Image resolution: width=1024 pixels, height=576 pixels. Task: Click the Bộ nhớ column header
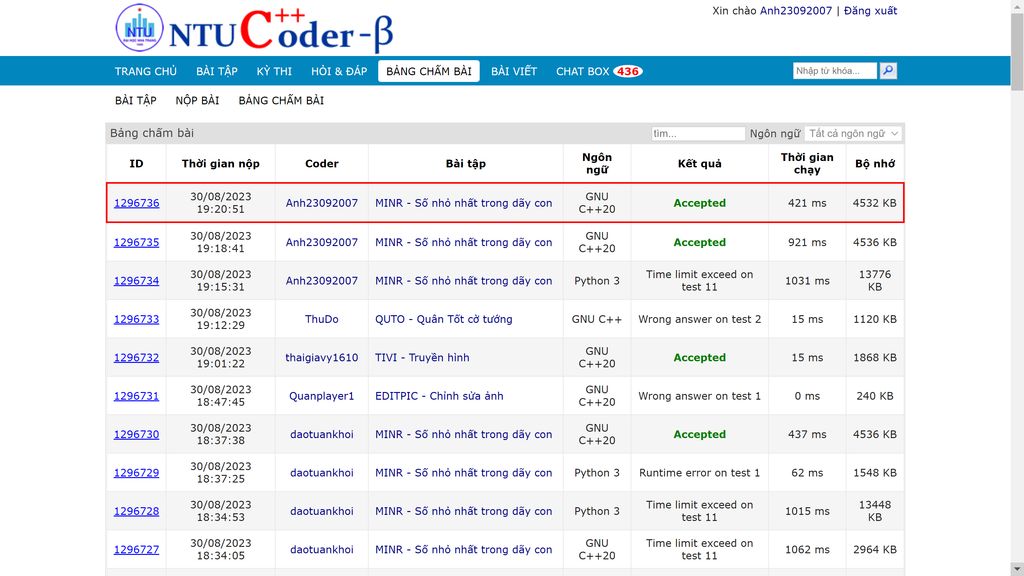tap(874, 163)
